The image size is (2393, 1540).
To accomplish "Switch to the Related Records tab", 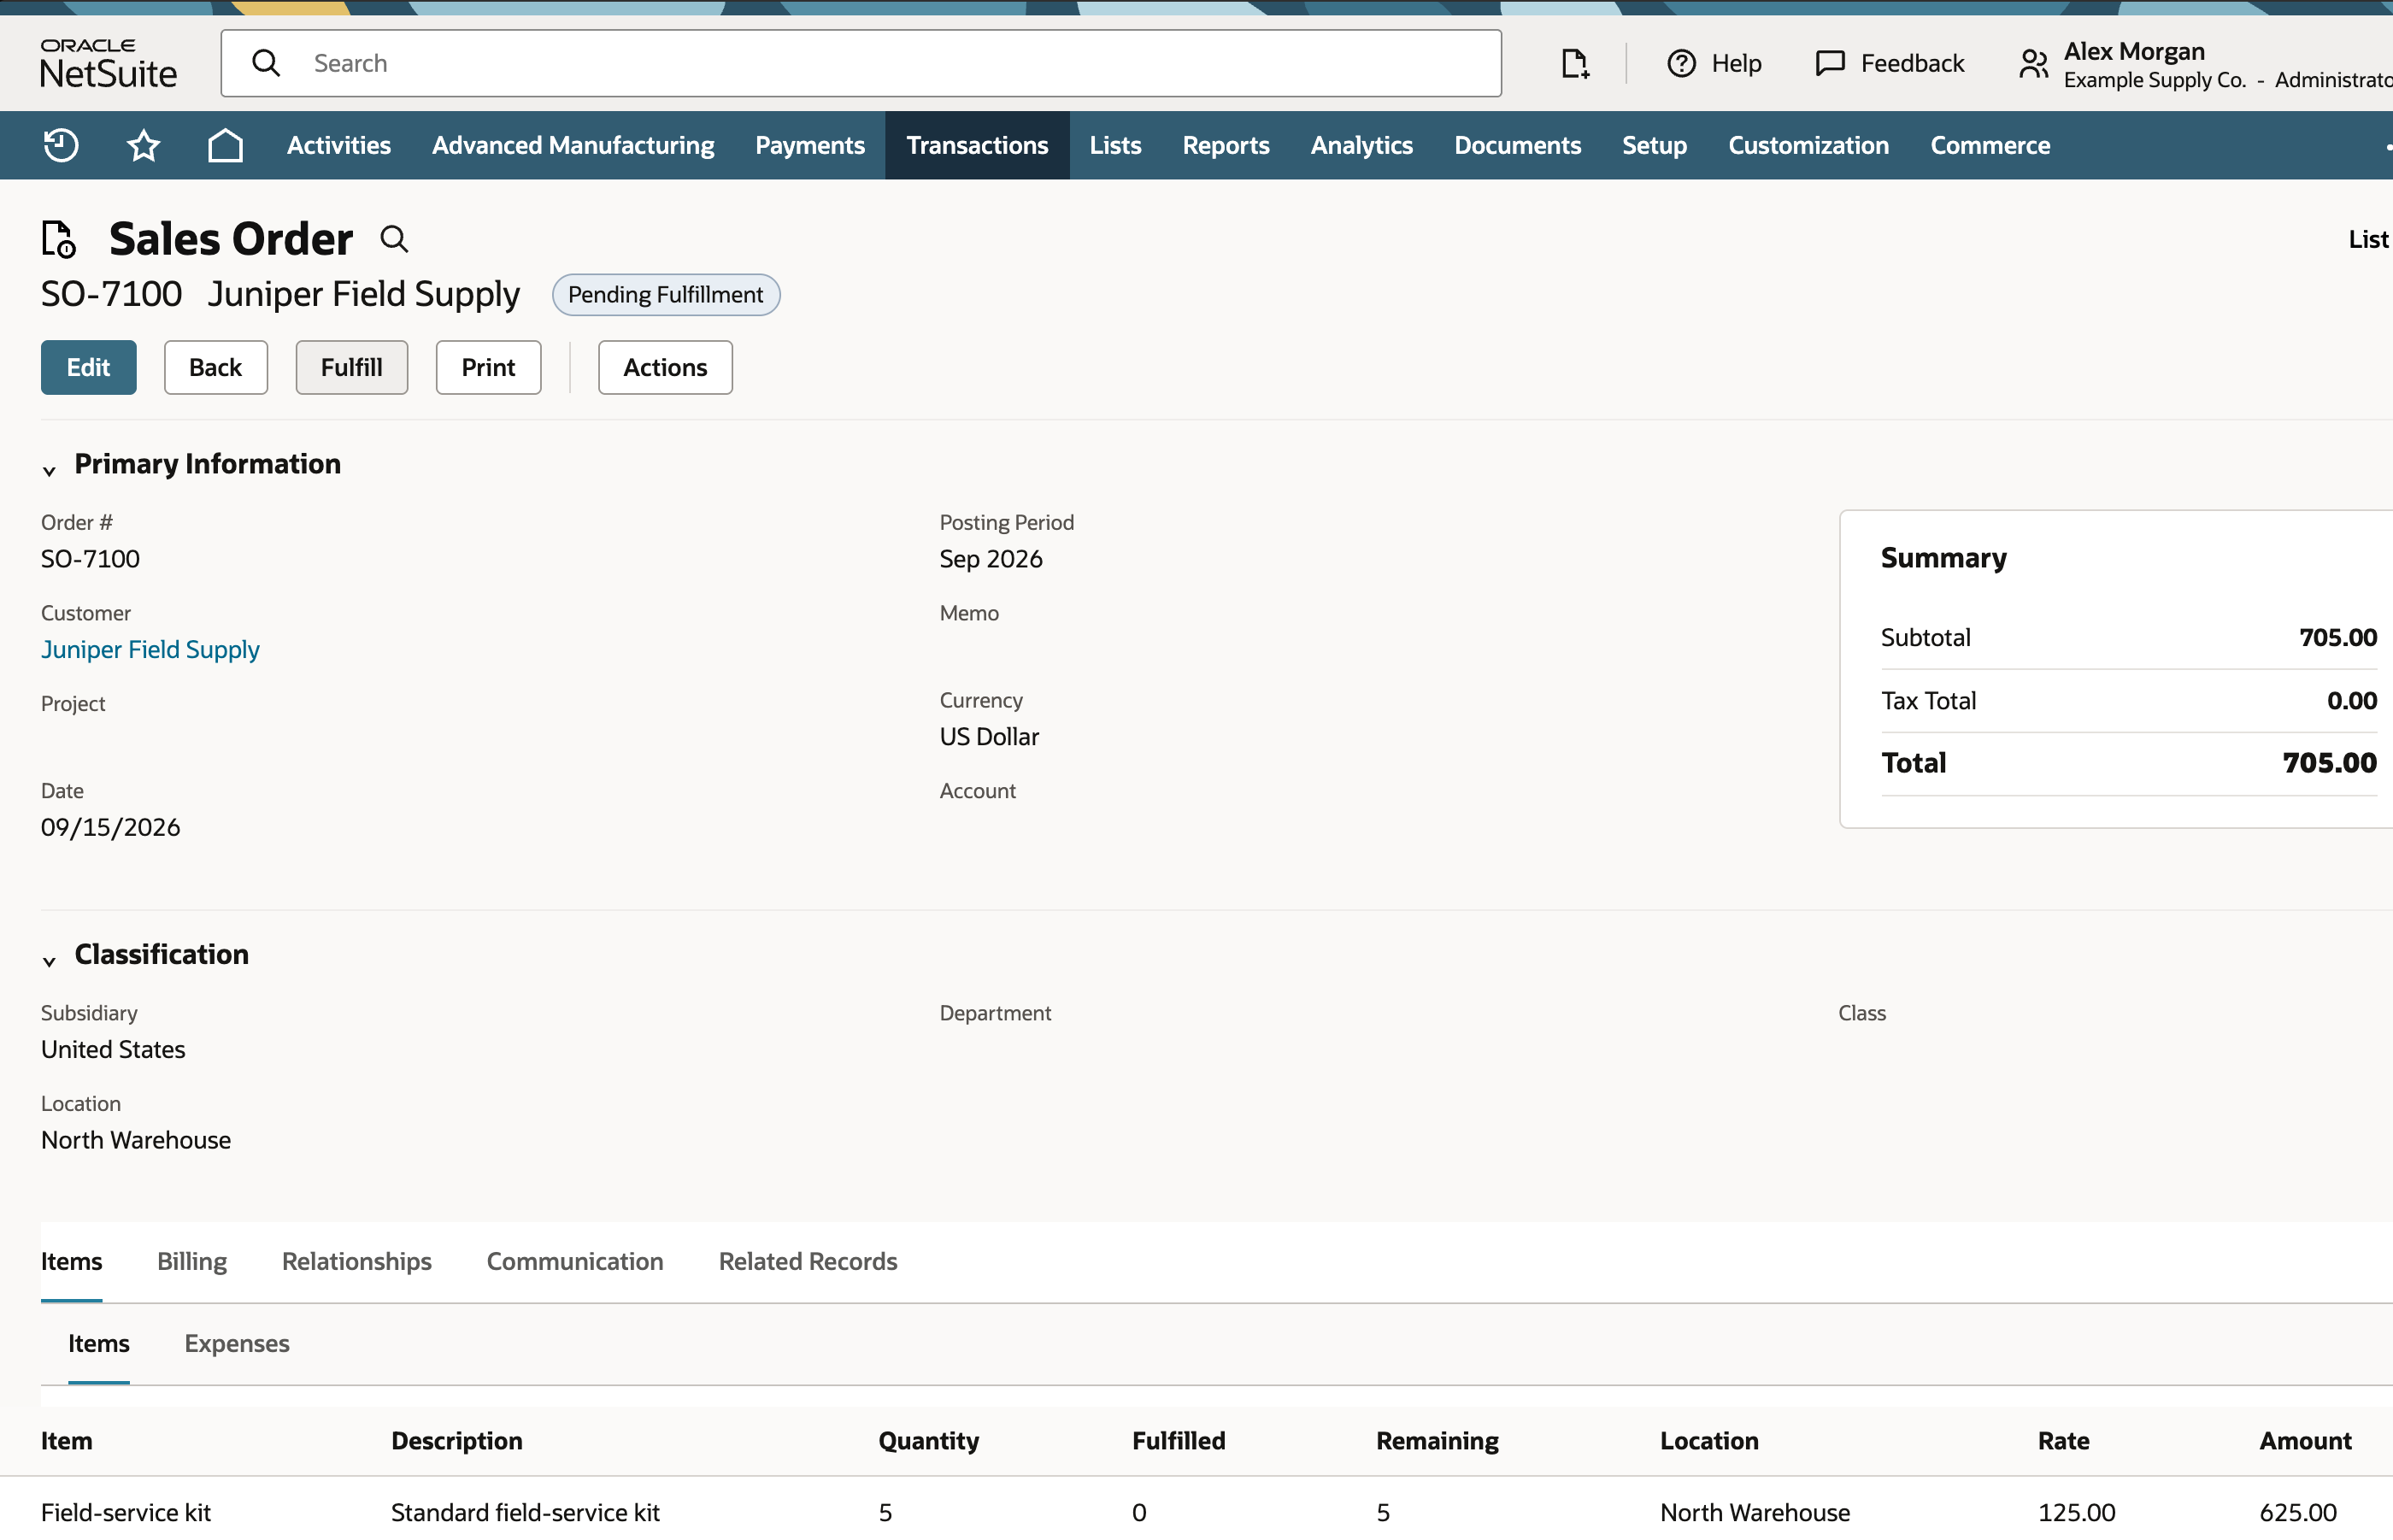I will pyautogui.click(x=808, y=1261).
